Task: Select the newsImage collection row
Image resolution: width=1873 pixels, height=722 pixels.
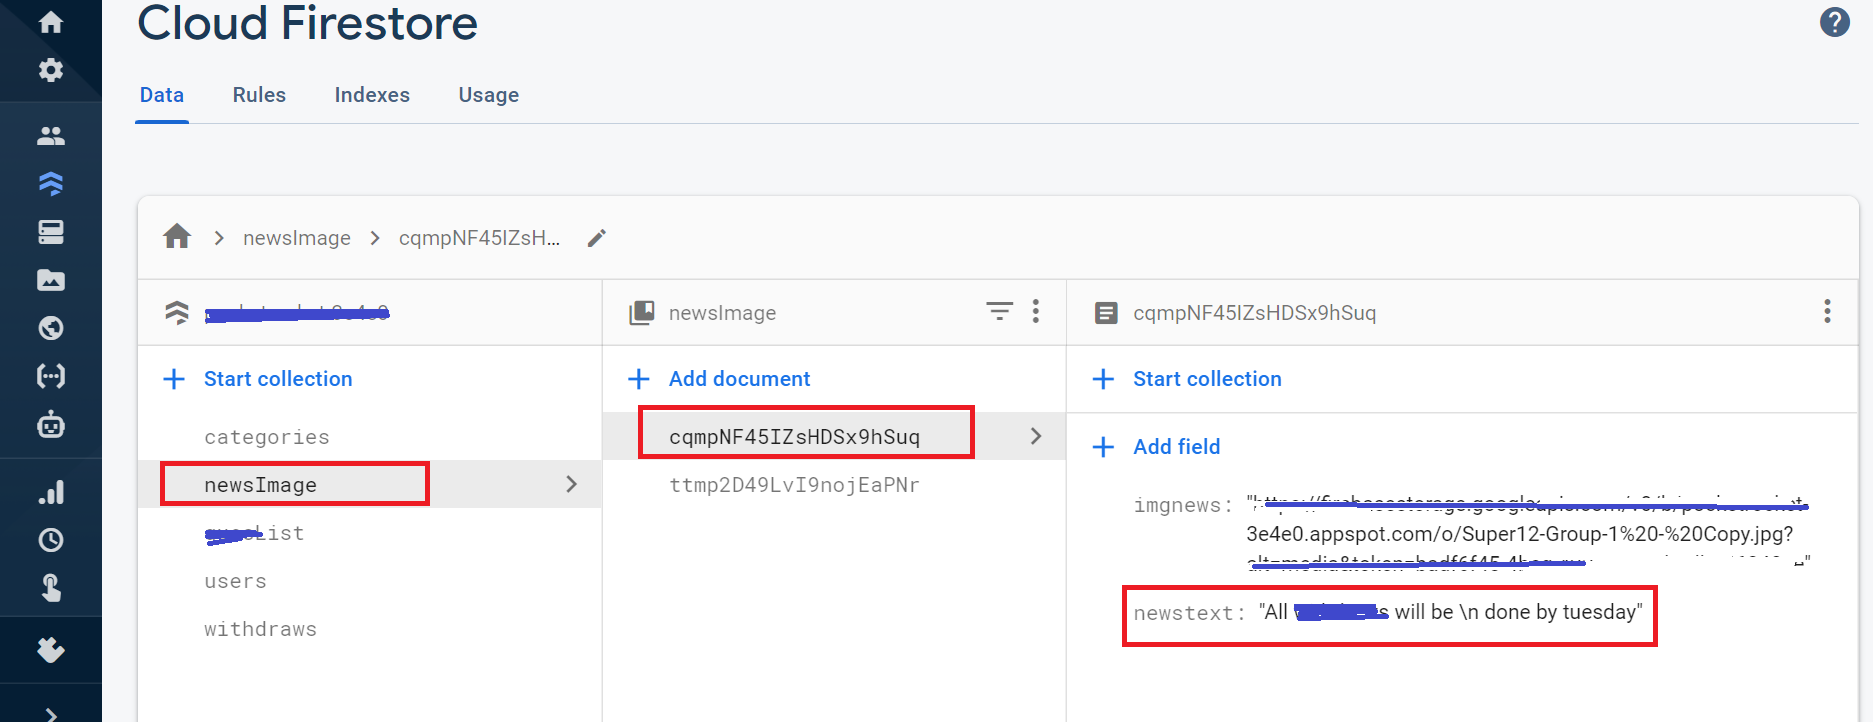Action: tap(369, 484)
